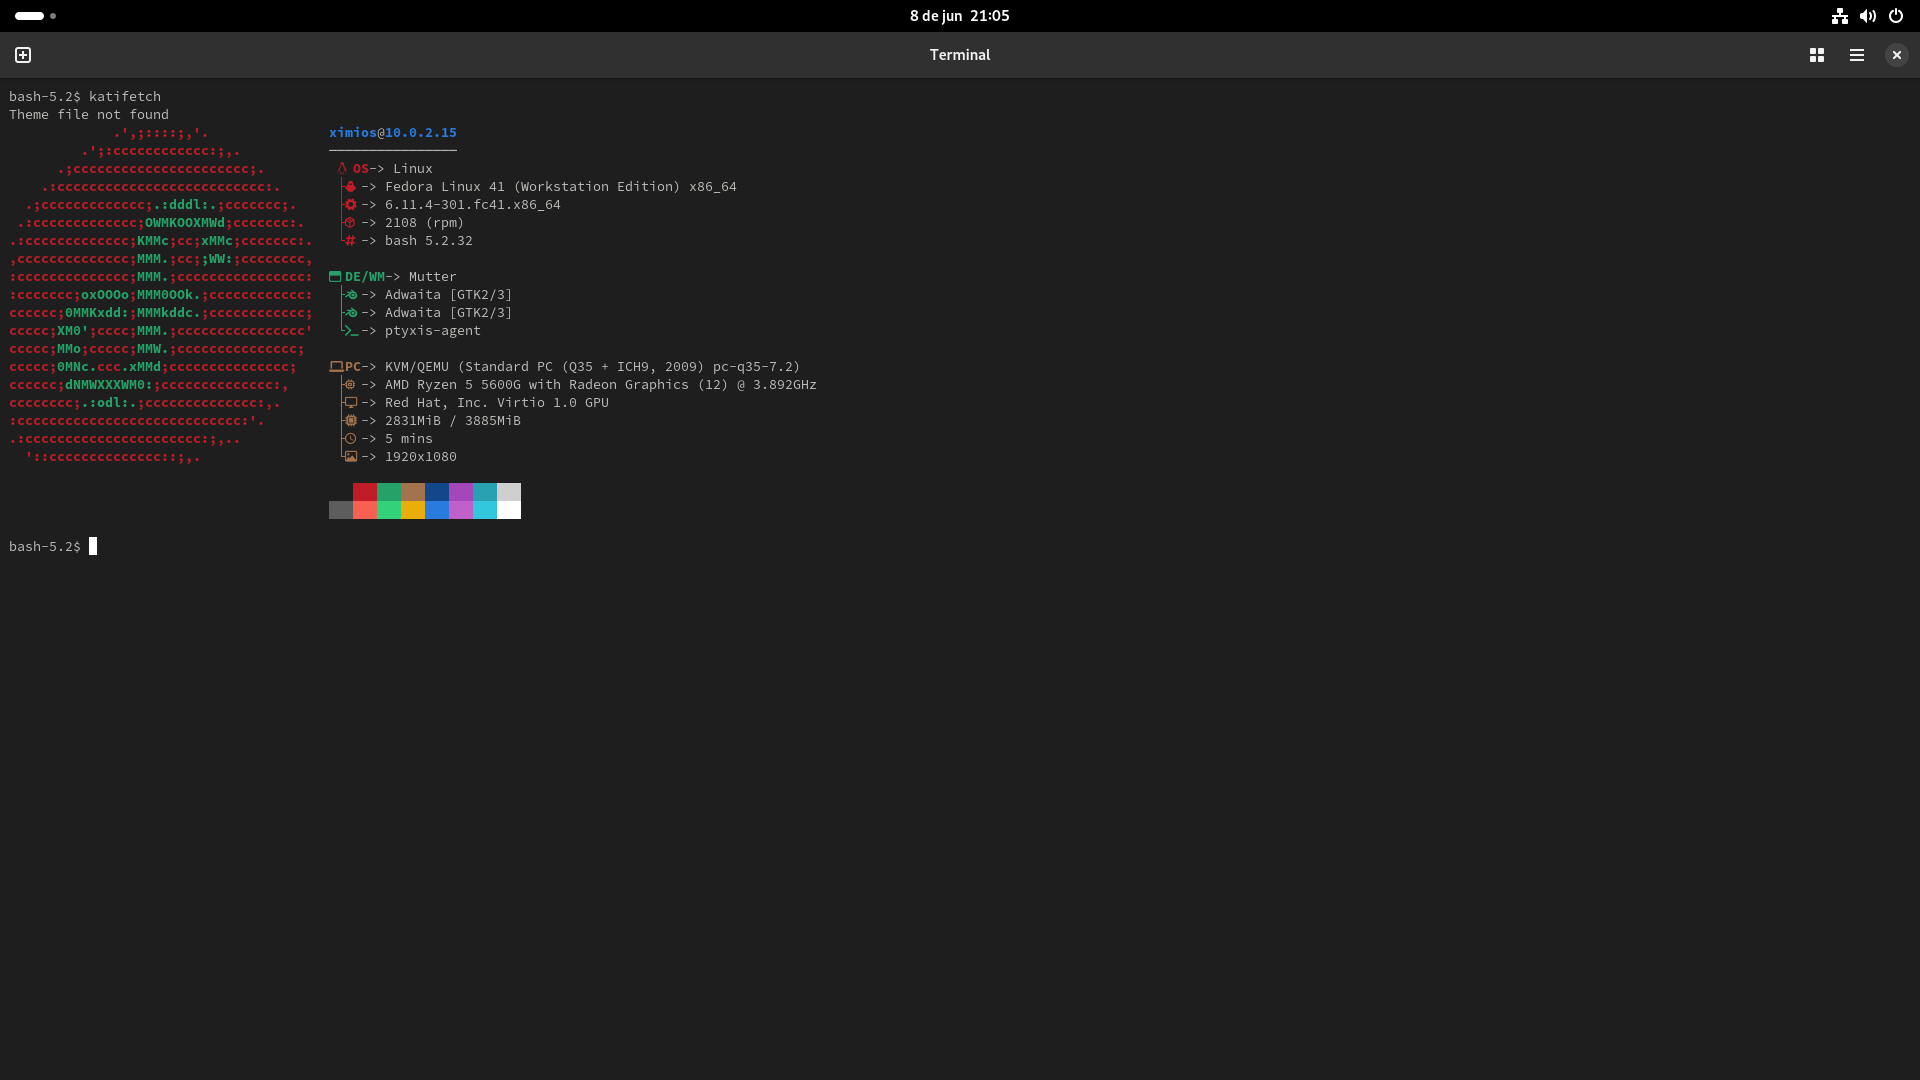Click the dark red color swatch

365,492
